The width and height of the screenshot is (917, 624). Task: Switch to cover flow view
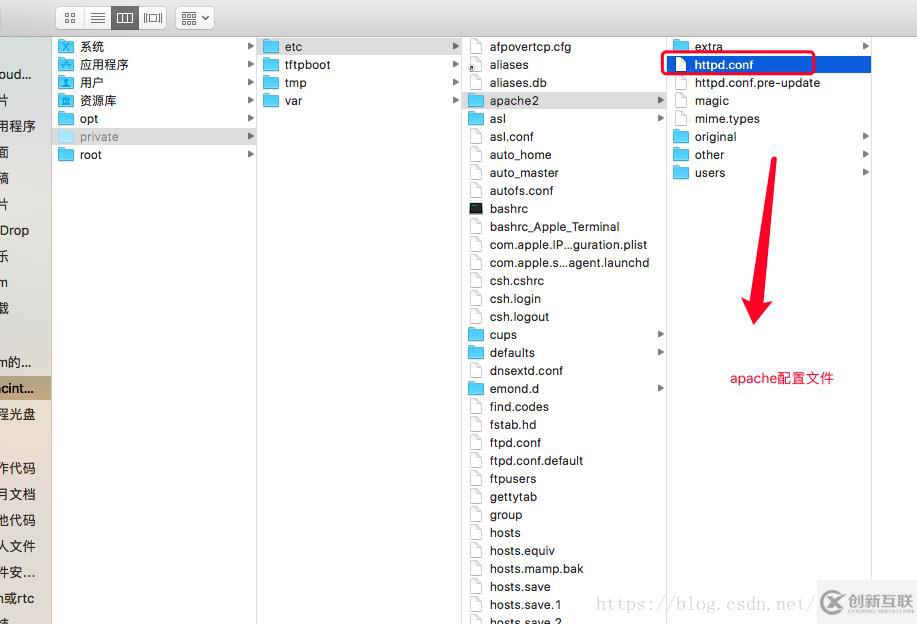[x=153, y=18]
